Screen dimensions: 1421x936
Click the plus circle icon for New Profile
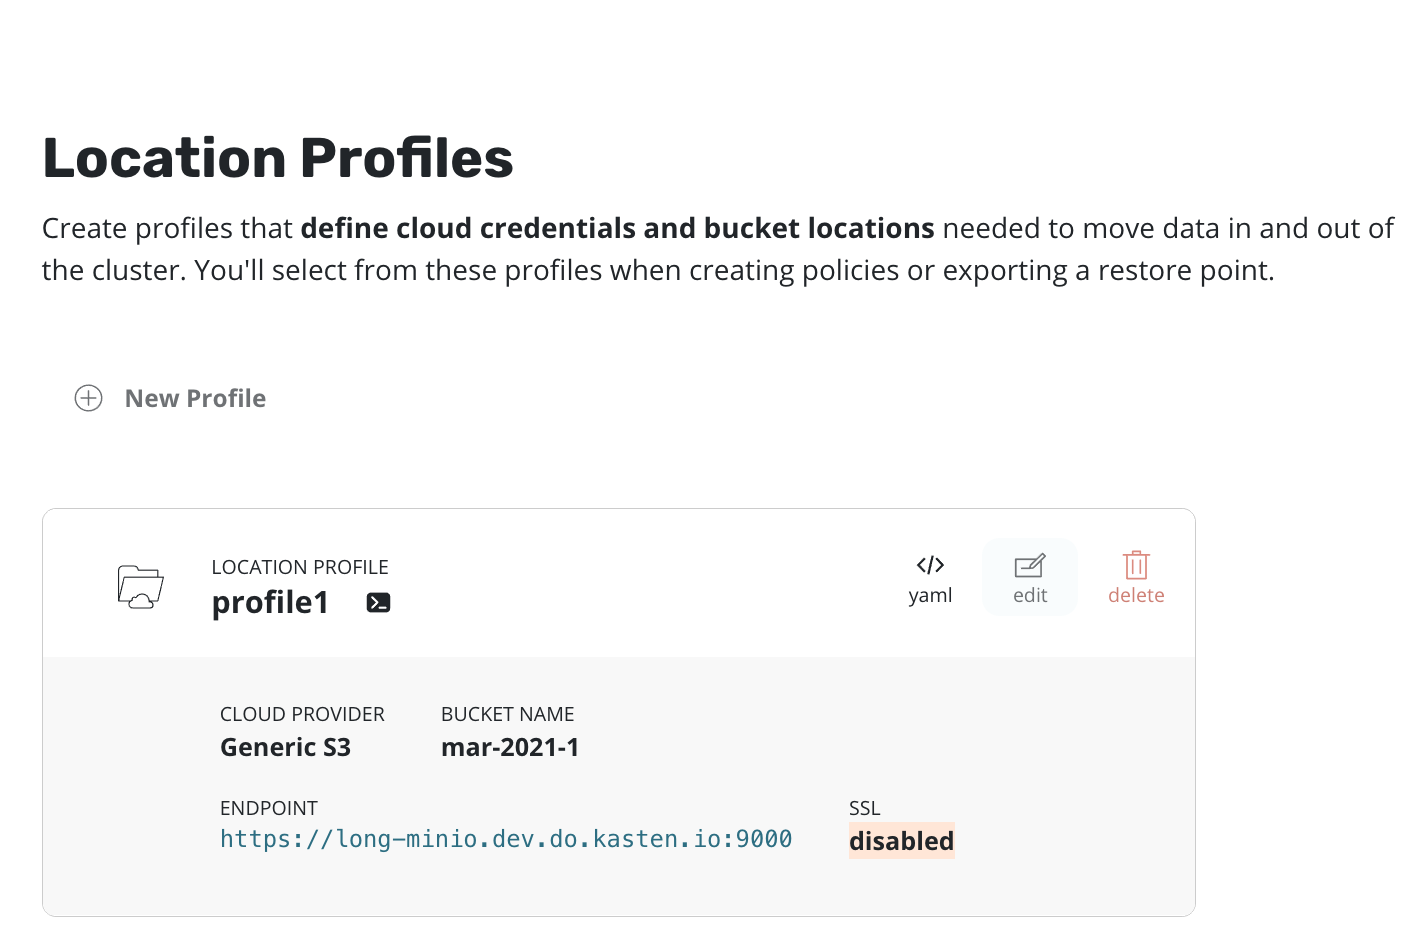(89, 398)
